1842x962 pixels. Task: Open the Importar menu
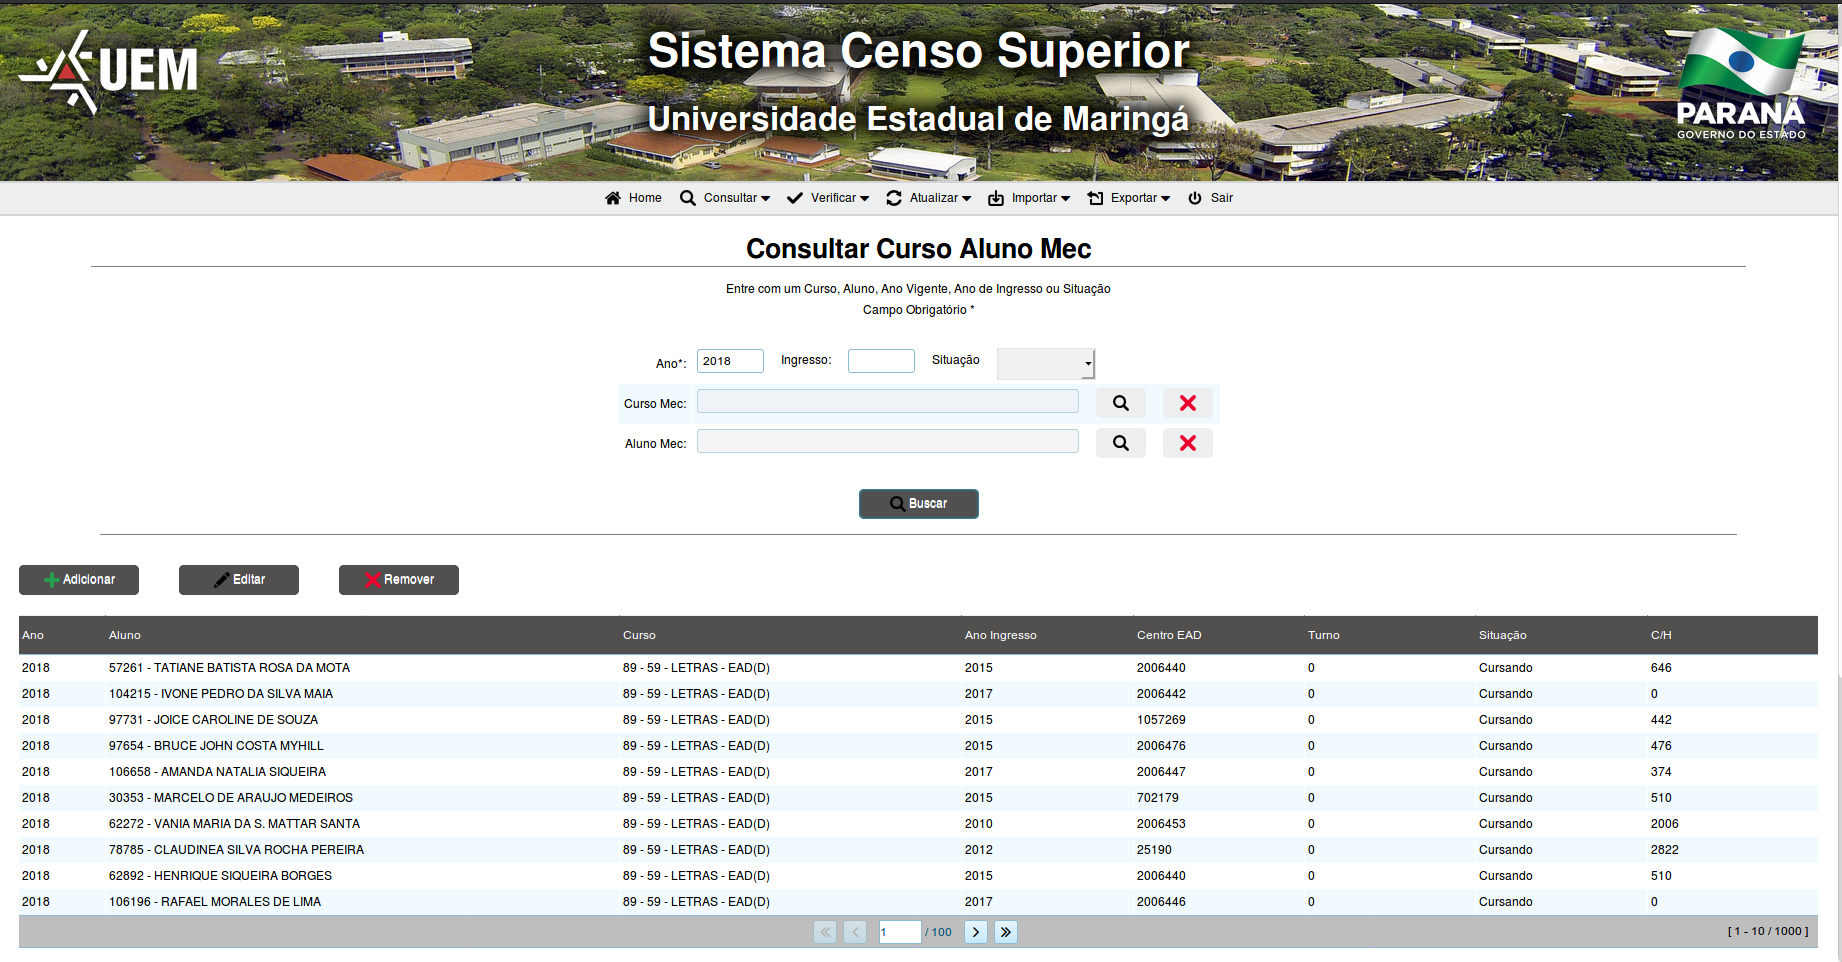[1028, 197]
